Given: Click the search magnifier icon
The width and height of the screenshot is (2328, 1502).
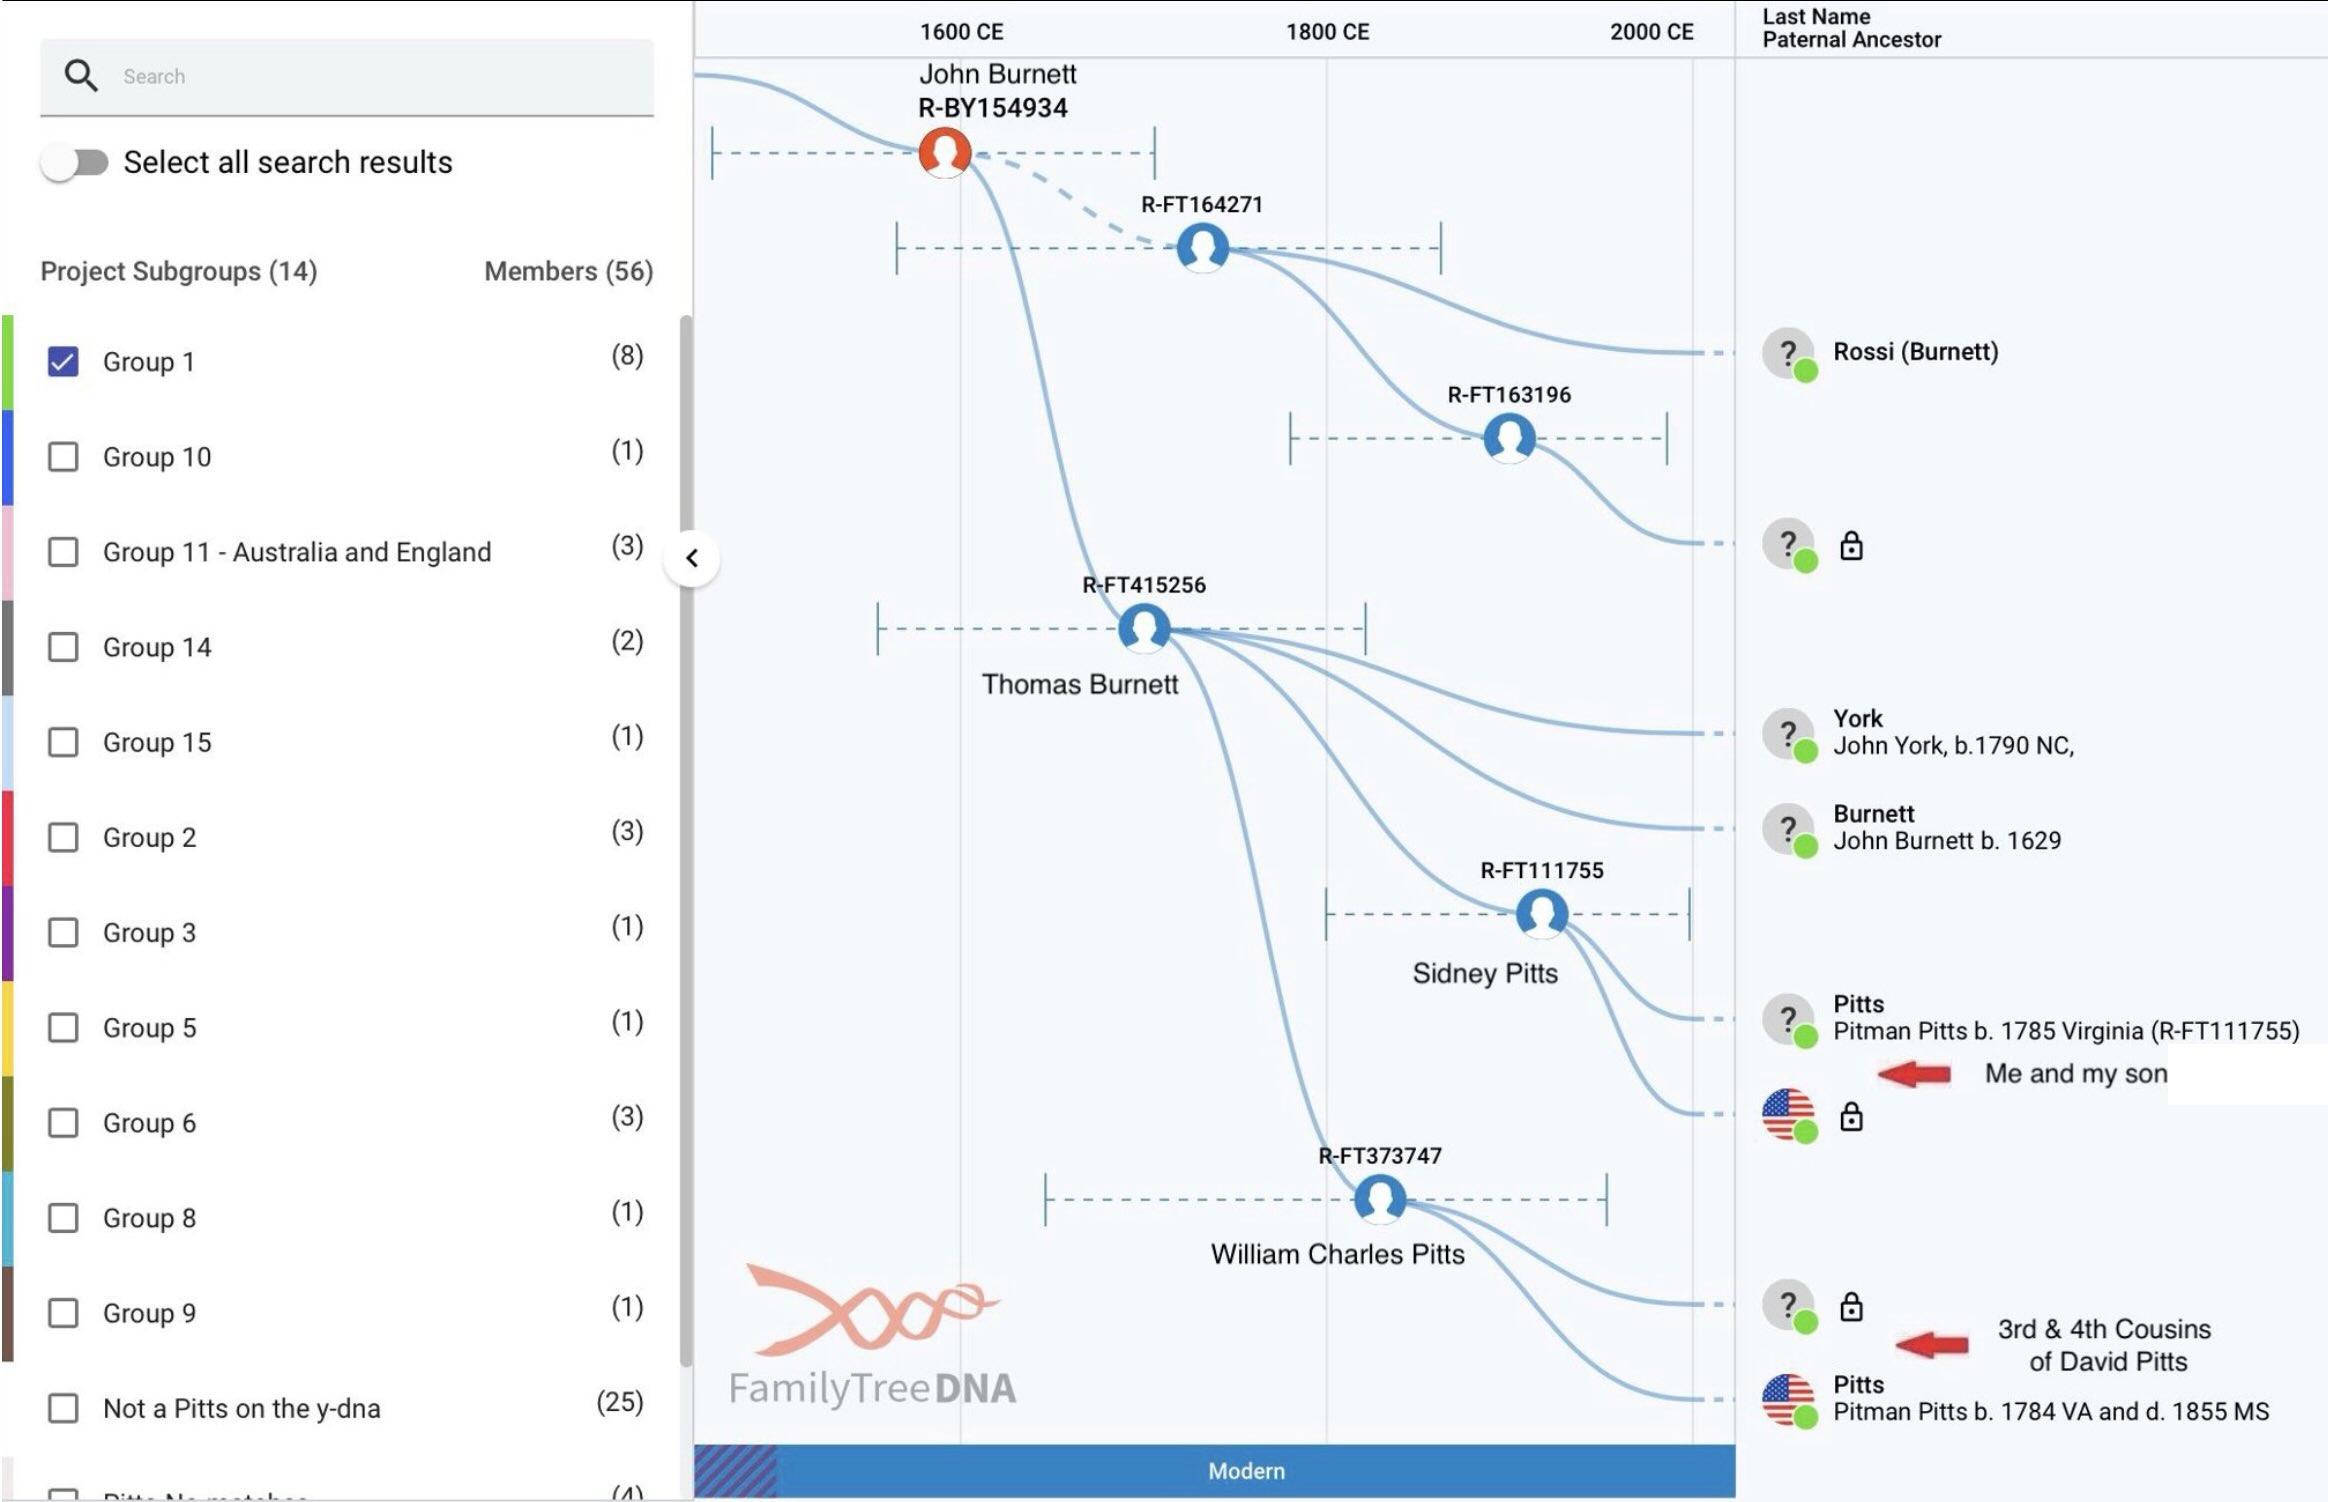Looking at the screenshot, I should [81, 76].
